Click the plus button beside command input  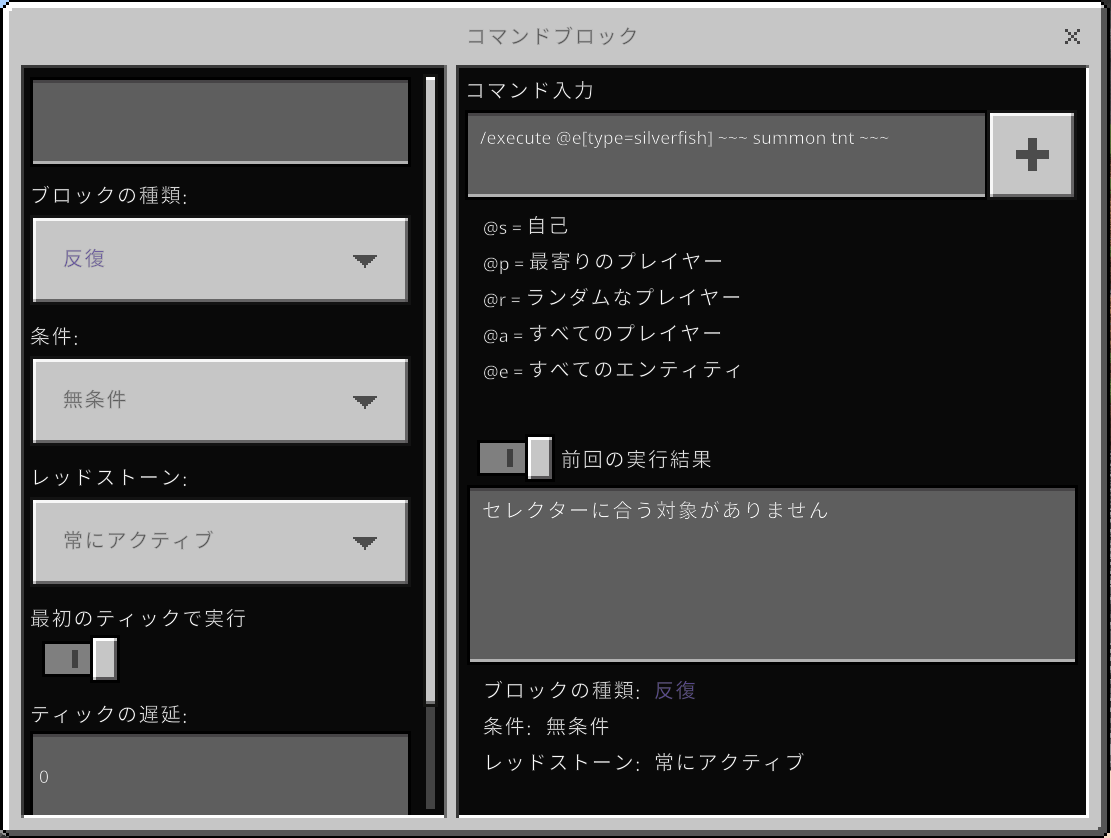tap(1031, 155)
